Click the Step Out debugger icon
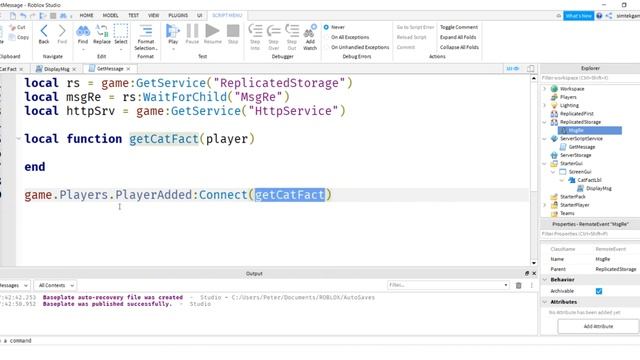Image resolution: width=640 pixels, height=360 pixels. (x=292, y=31)
